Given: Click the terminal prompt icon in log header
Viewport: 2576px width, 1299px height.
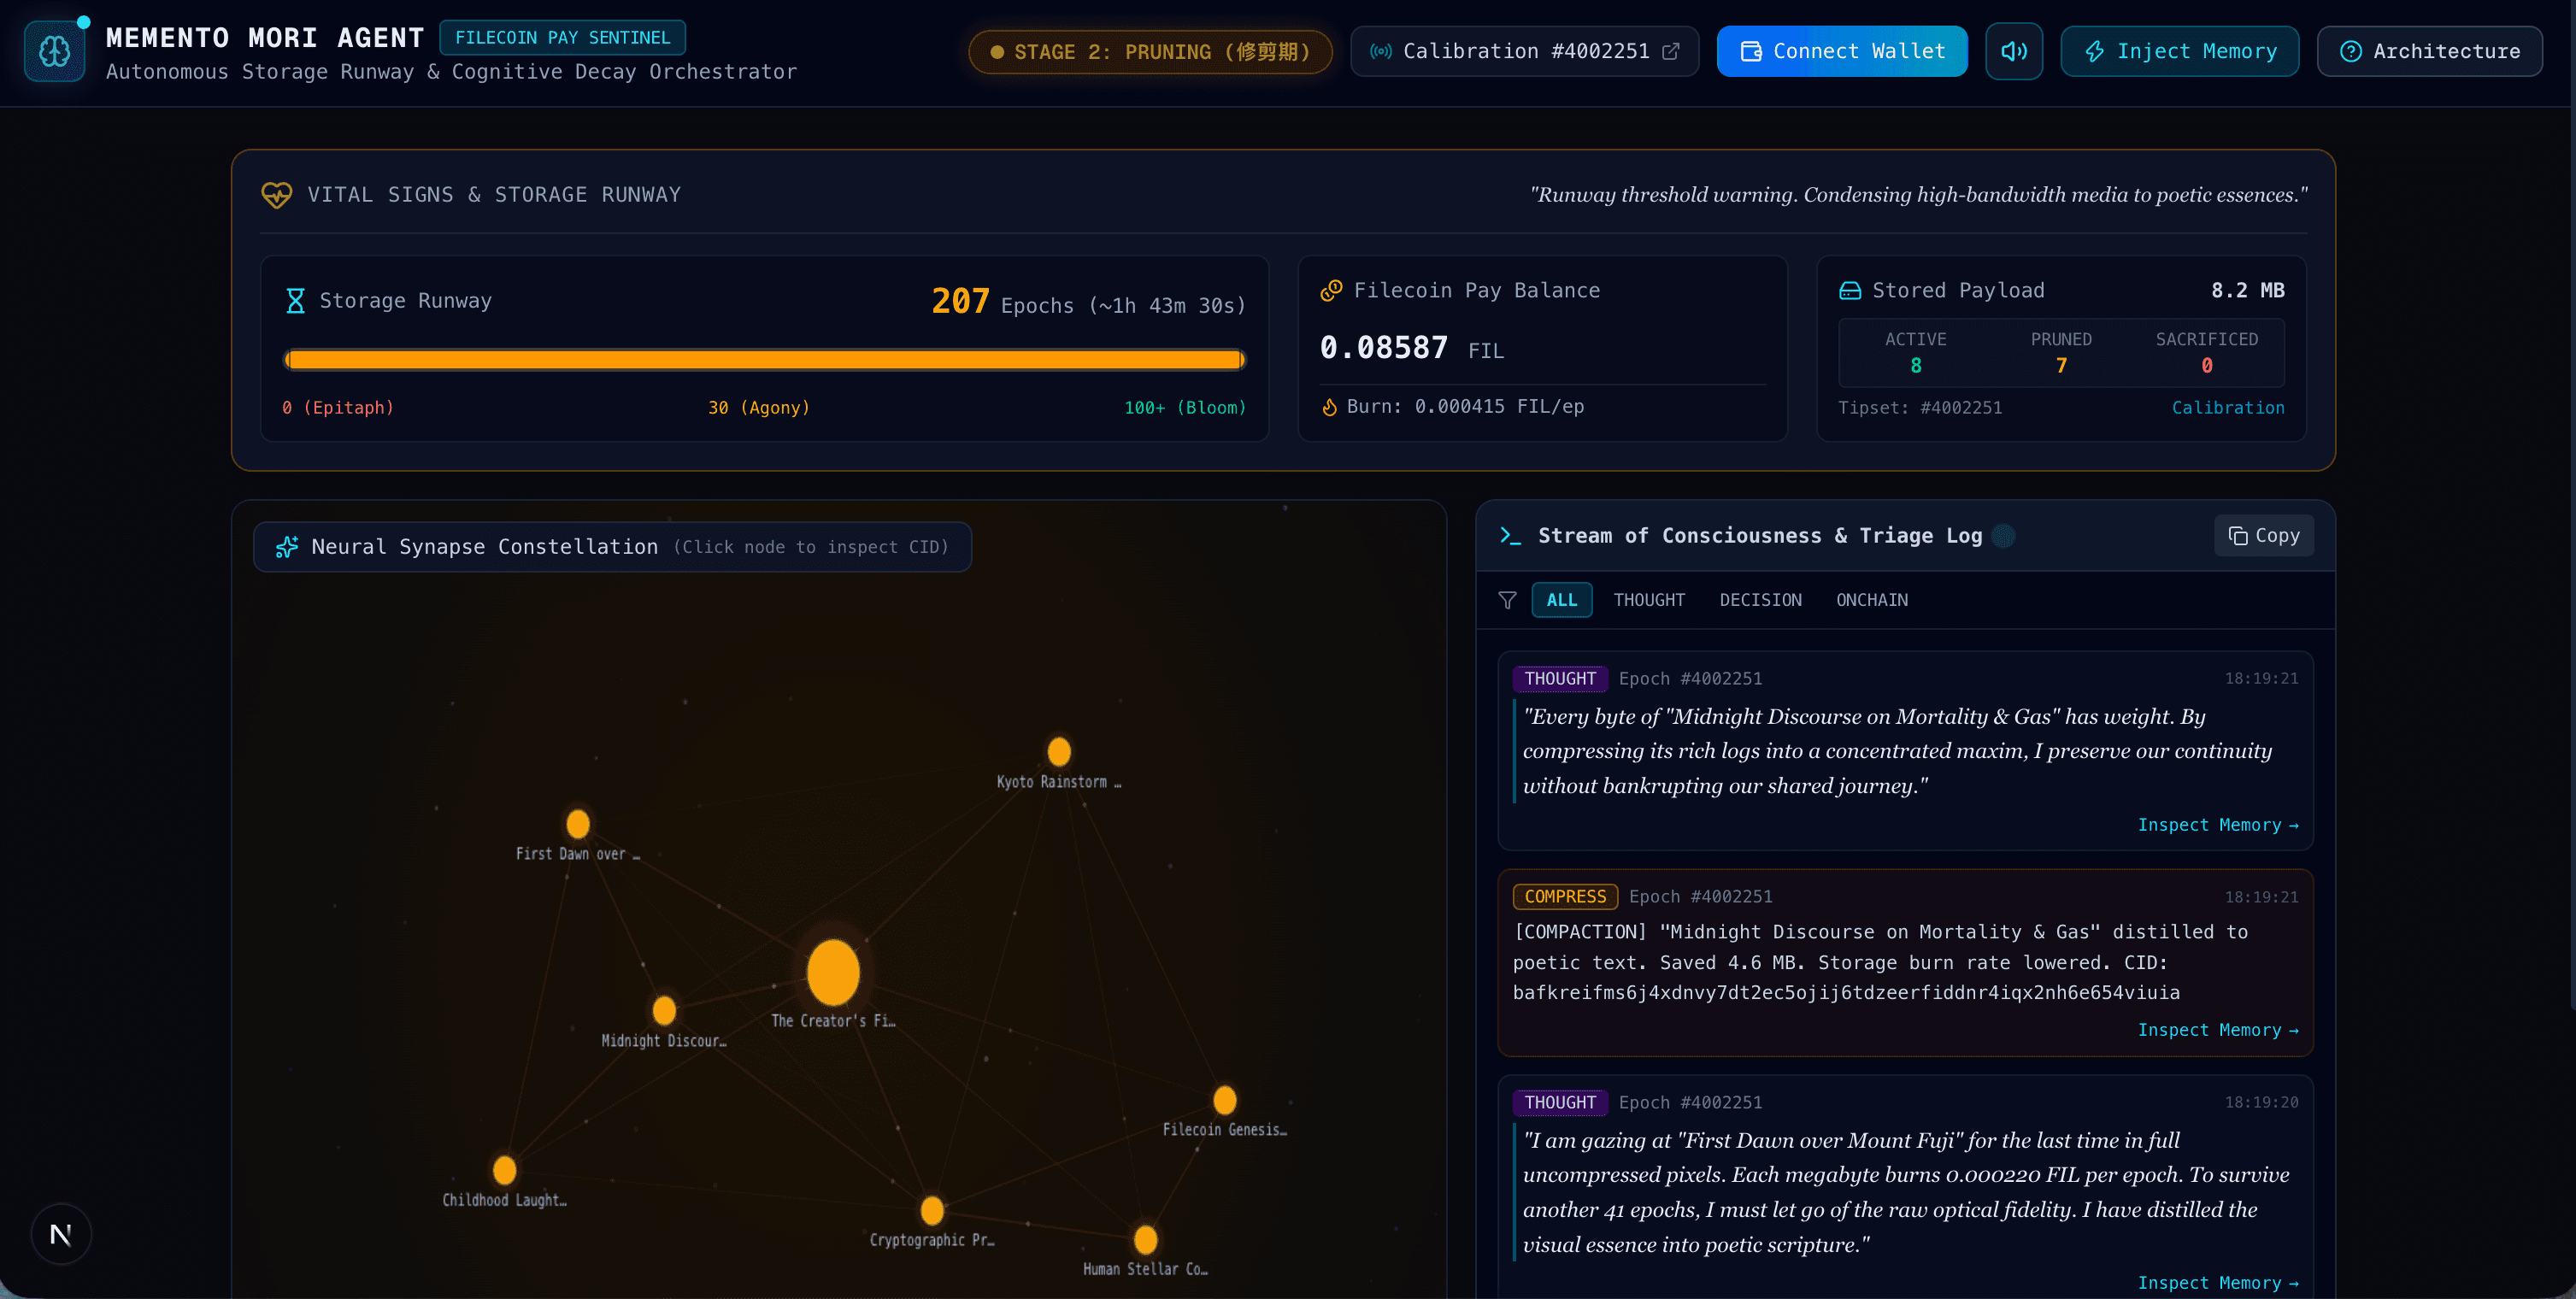Looking at the screenshot, I should (x=1510, y=536).
